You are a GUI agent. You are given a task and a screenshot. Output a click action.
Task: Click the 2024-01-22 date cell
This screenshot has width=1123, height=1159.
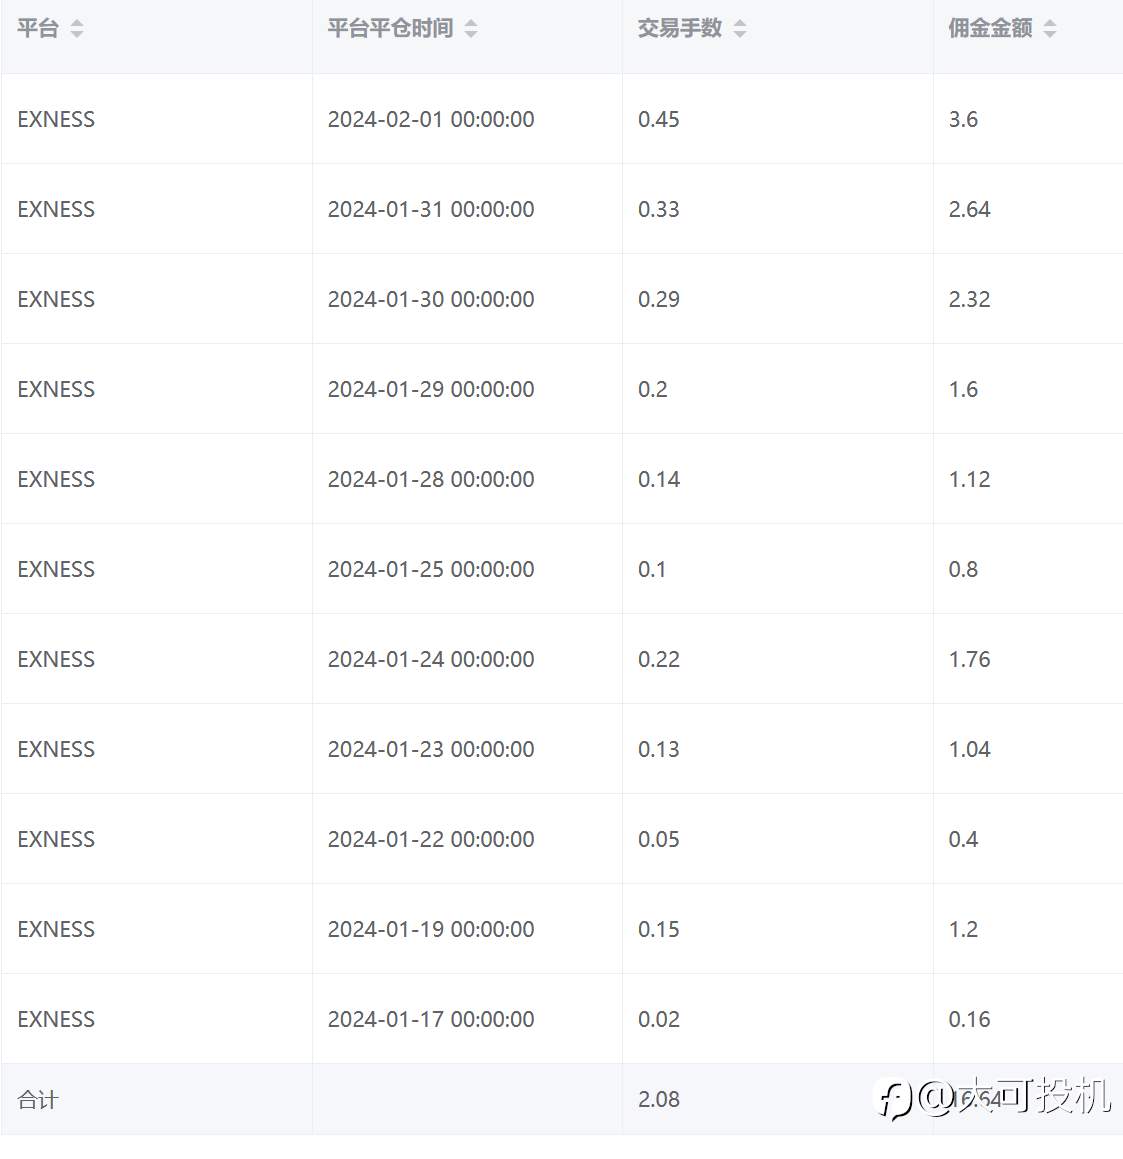pos(431,840)
